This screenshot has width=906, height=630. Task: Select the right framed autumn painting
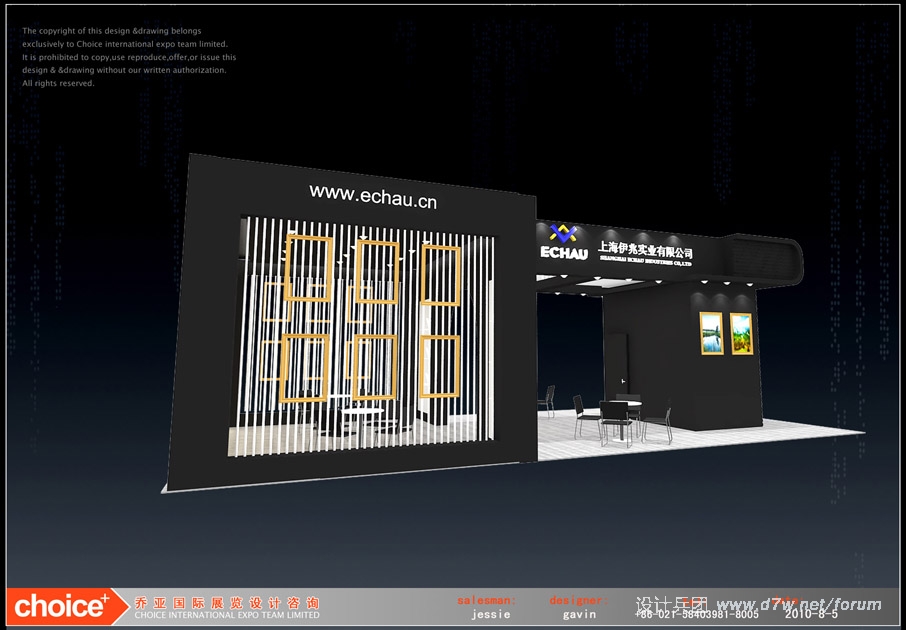(741, 333)
